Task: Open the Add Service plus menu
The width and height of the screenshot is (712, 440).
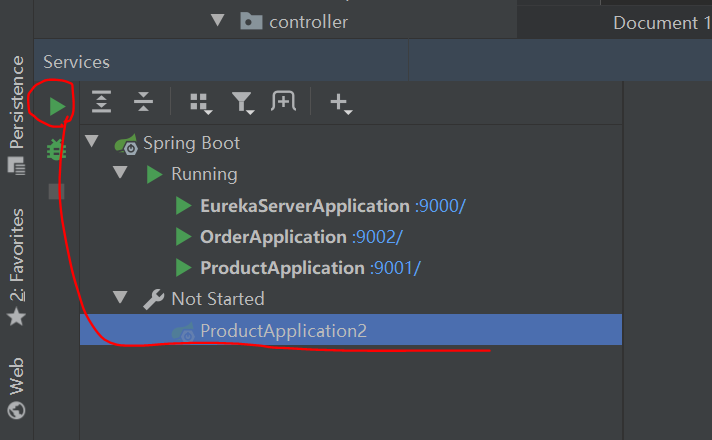Action: [340, 103]
